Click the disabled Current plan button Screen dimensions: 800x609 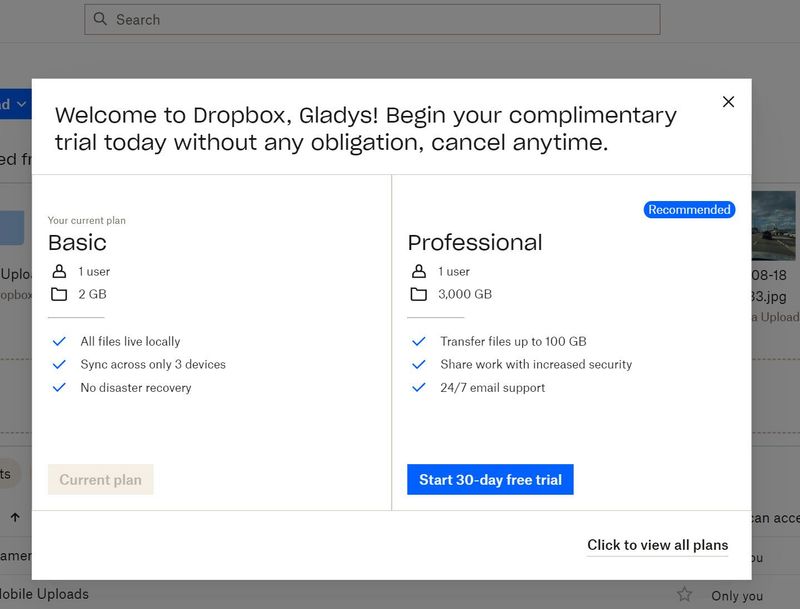[100, 480]
